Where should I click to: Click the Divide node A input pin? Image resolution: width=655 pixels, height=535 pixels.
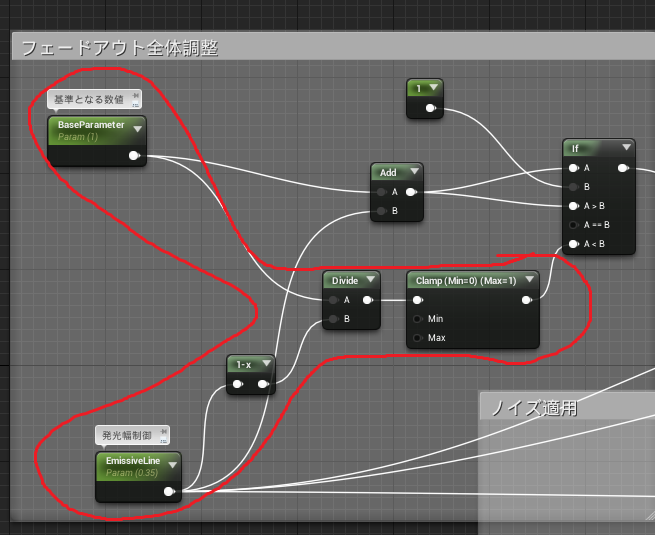(333, 300)
